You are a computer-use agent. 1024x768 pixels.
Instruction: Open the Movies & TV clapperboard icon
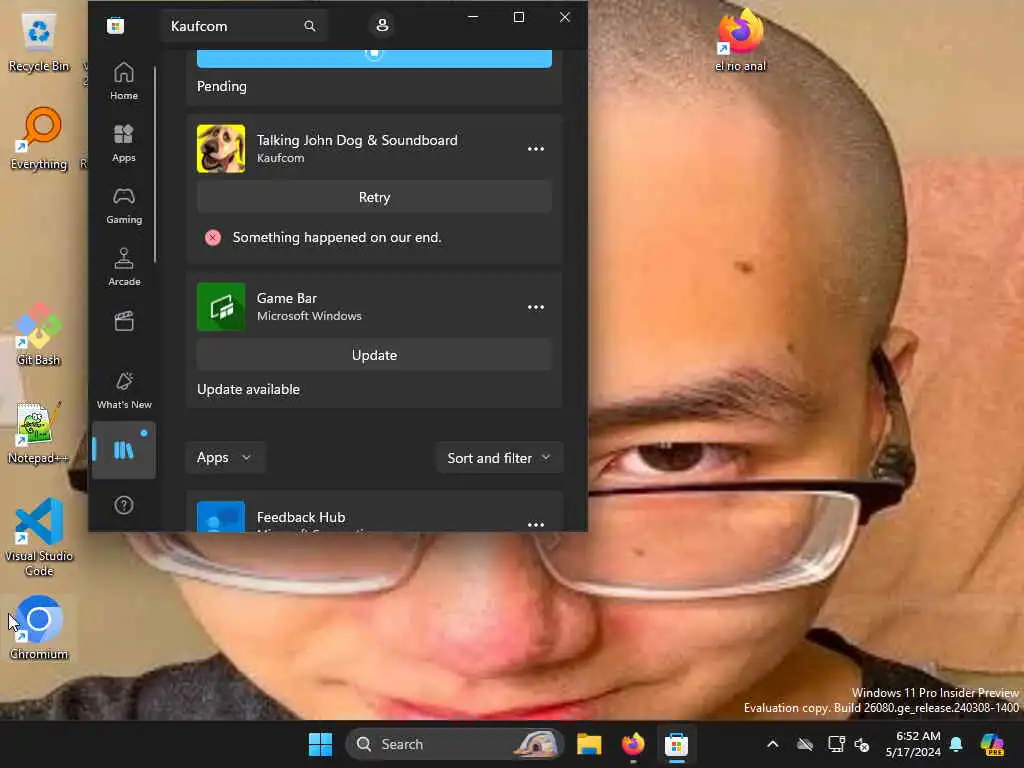tap(123, 321)
